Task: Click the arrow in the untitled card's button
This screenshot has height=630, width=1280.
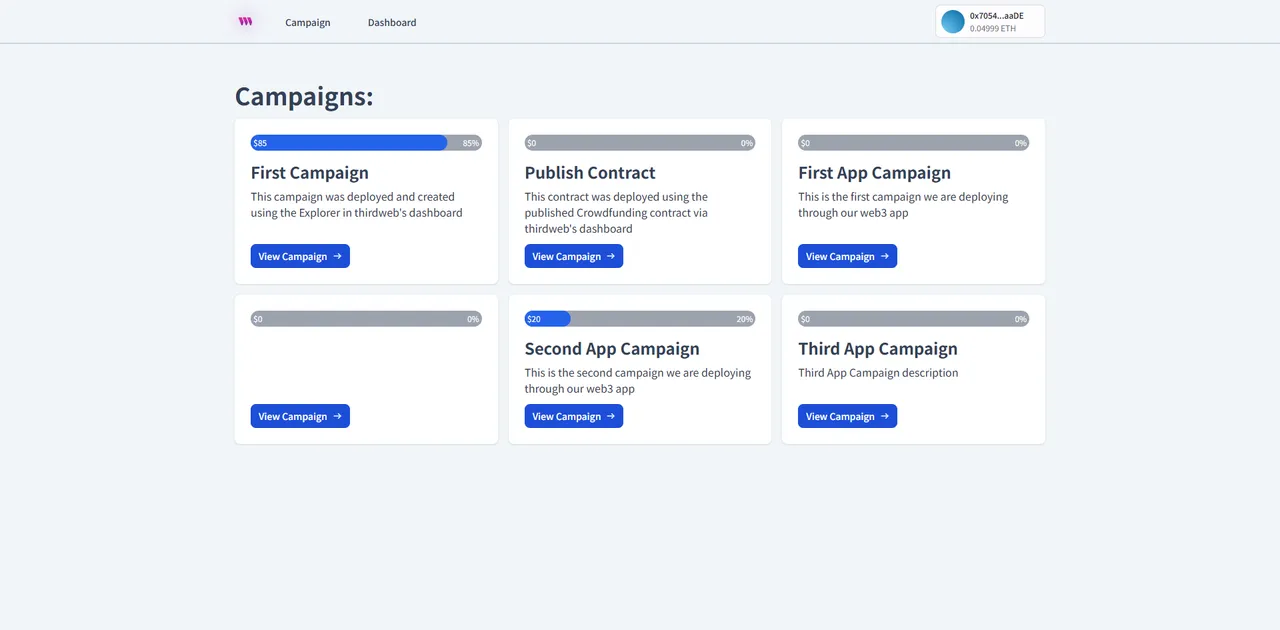Action: click(337, 416)
